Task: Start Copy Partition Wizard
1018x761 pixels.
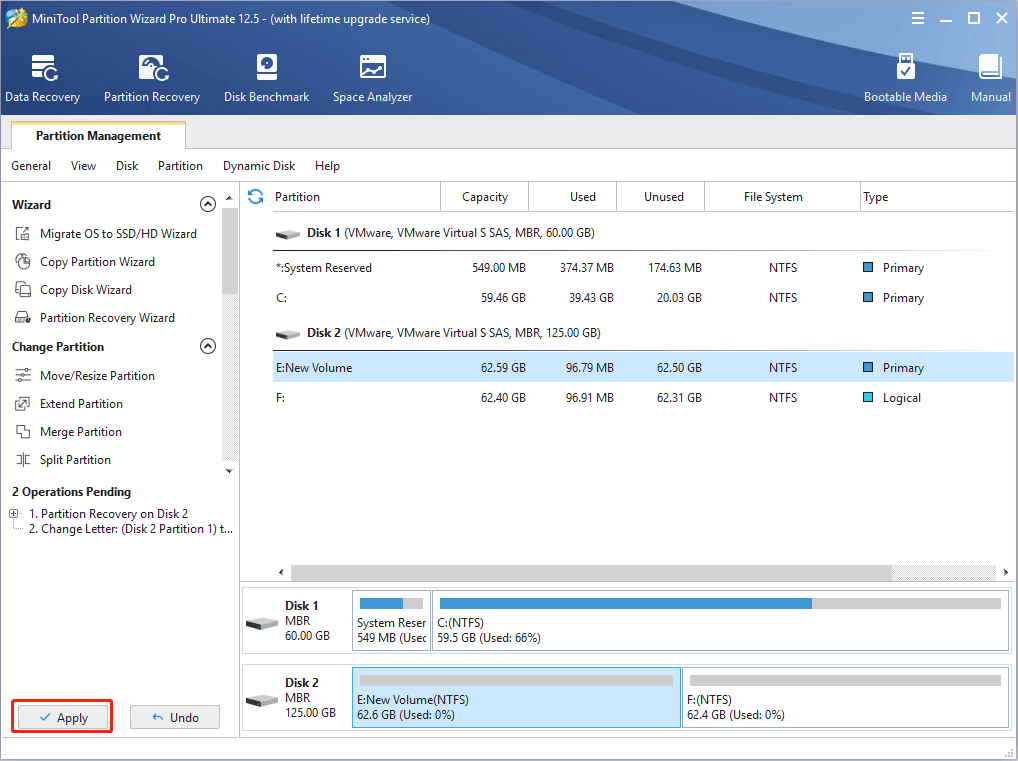Action: (97, 262)
